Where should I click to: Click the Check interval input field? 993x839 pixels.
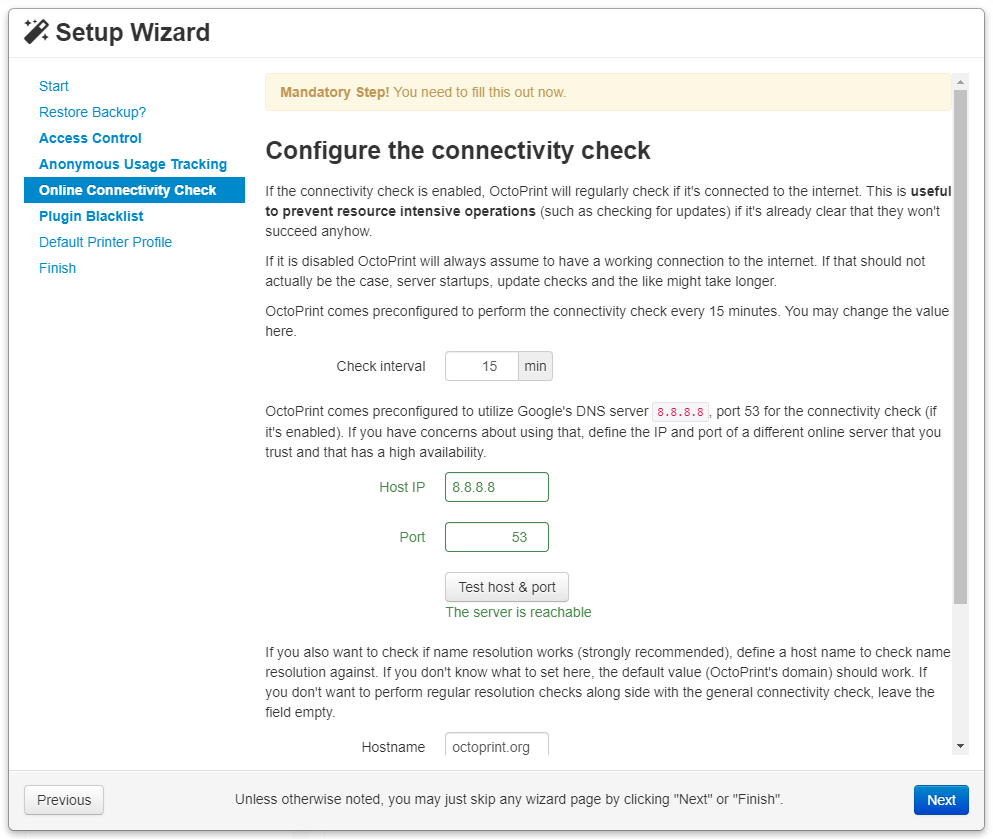pos(482,366)
